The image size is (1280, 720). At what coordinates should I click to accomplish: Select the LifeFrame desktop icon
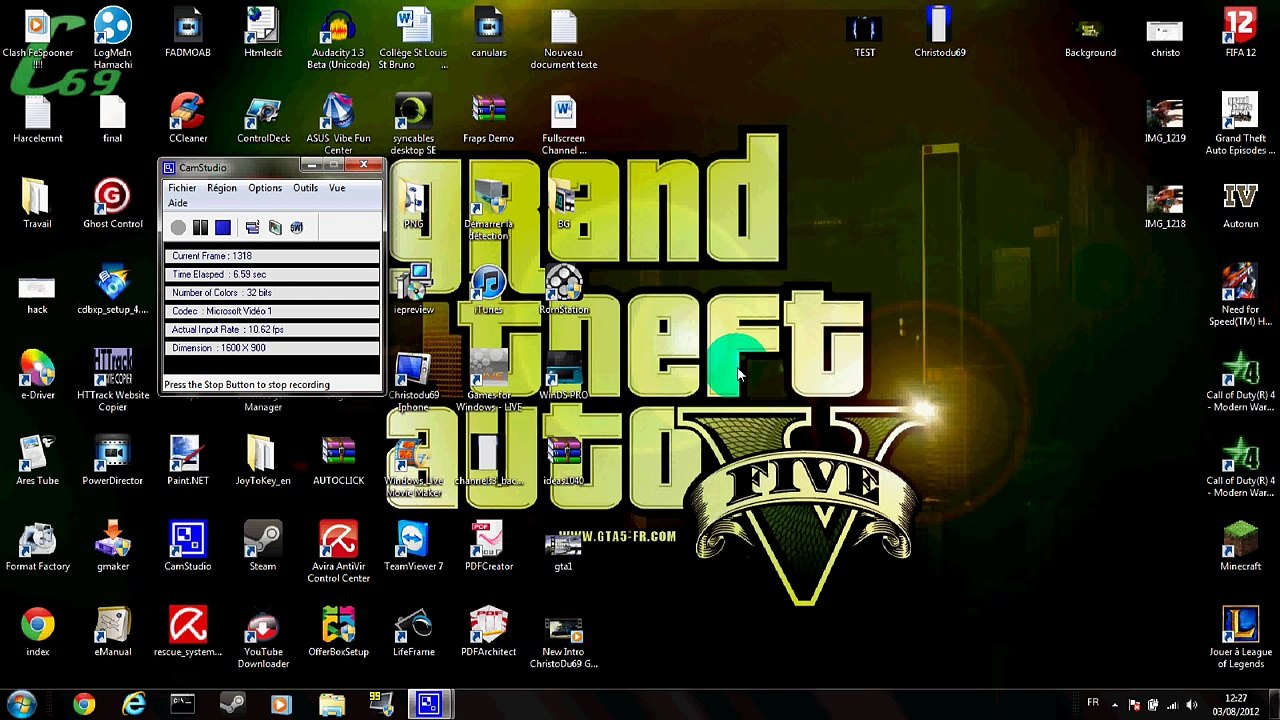413,632
